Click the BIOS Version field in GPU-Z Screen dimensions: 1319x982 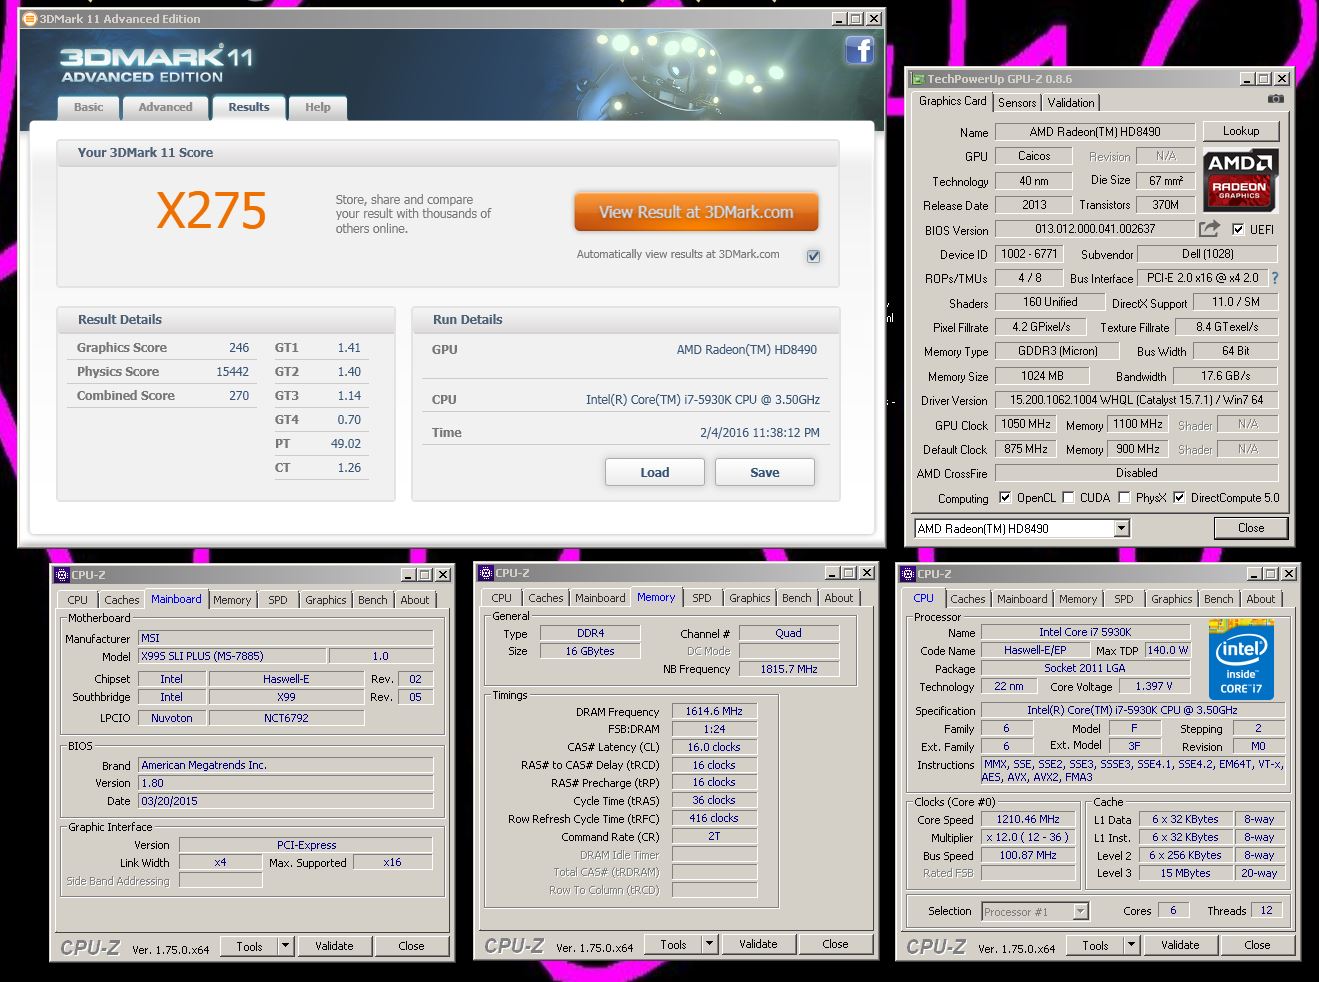point(1095,229)
